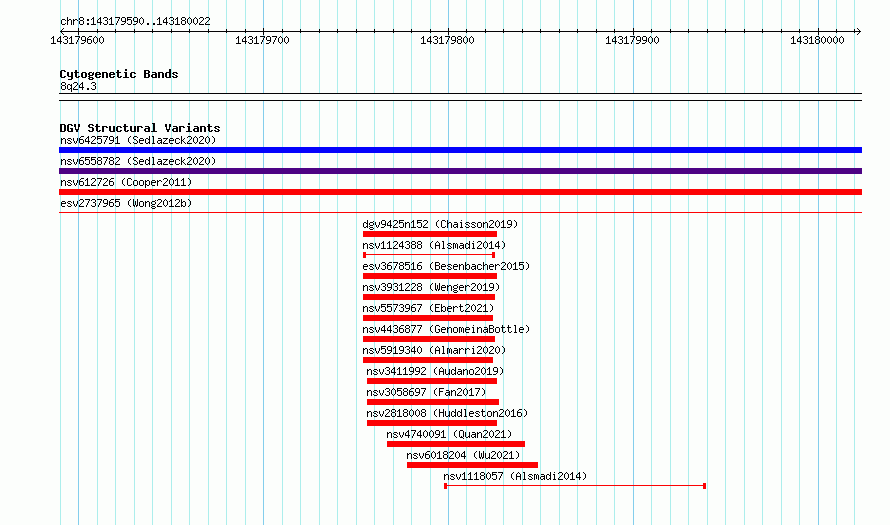Viewport: 890px width, 525px height.
Task: Click ruler position 143179600
Action: point(77,40)
